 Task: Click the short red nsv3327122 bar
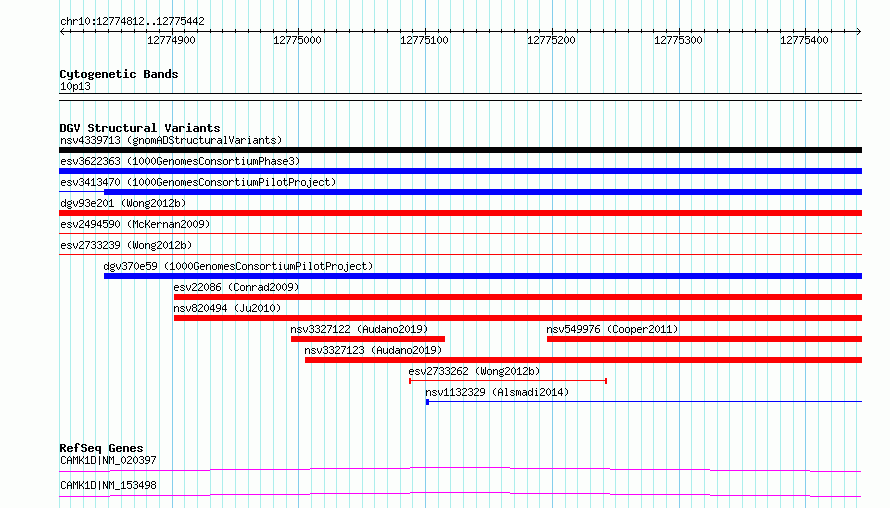click(368, 339)
